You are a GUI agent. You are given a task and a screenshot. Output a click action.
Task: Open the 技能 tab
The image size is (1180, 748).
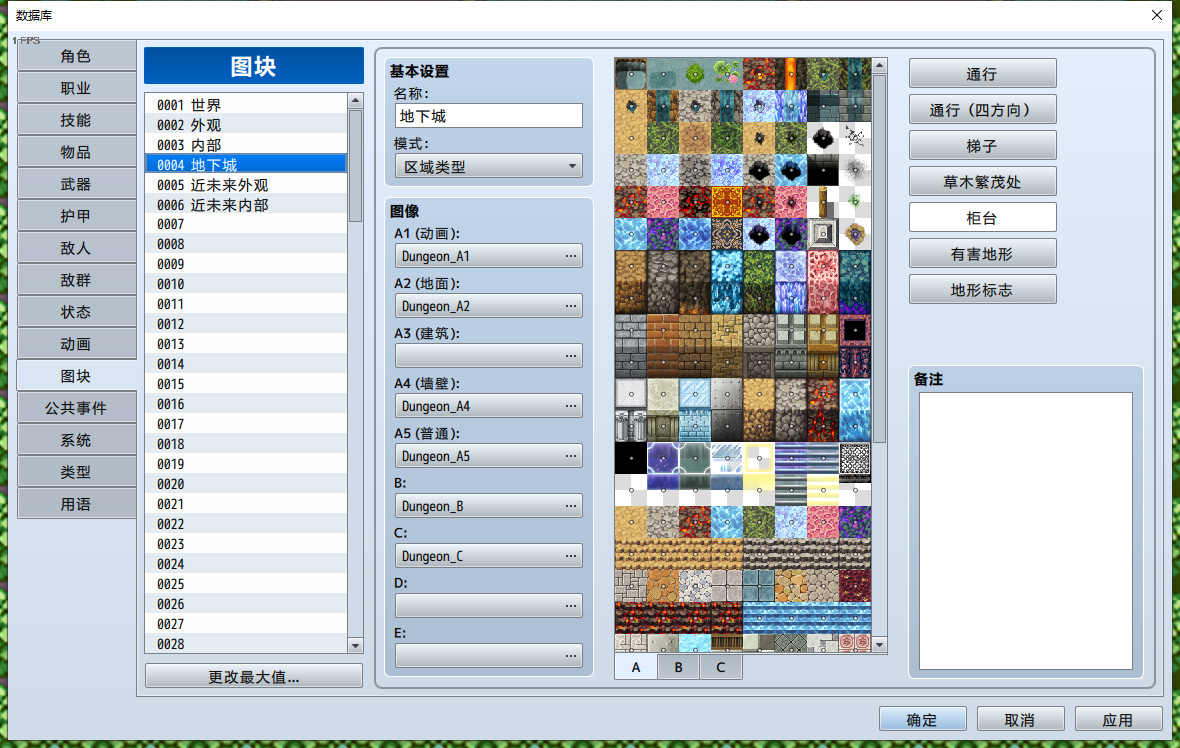[x=76, y=120]
